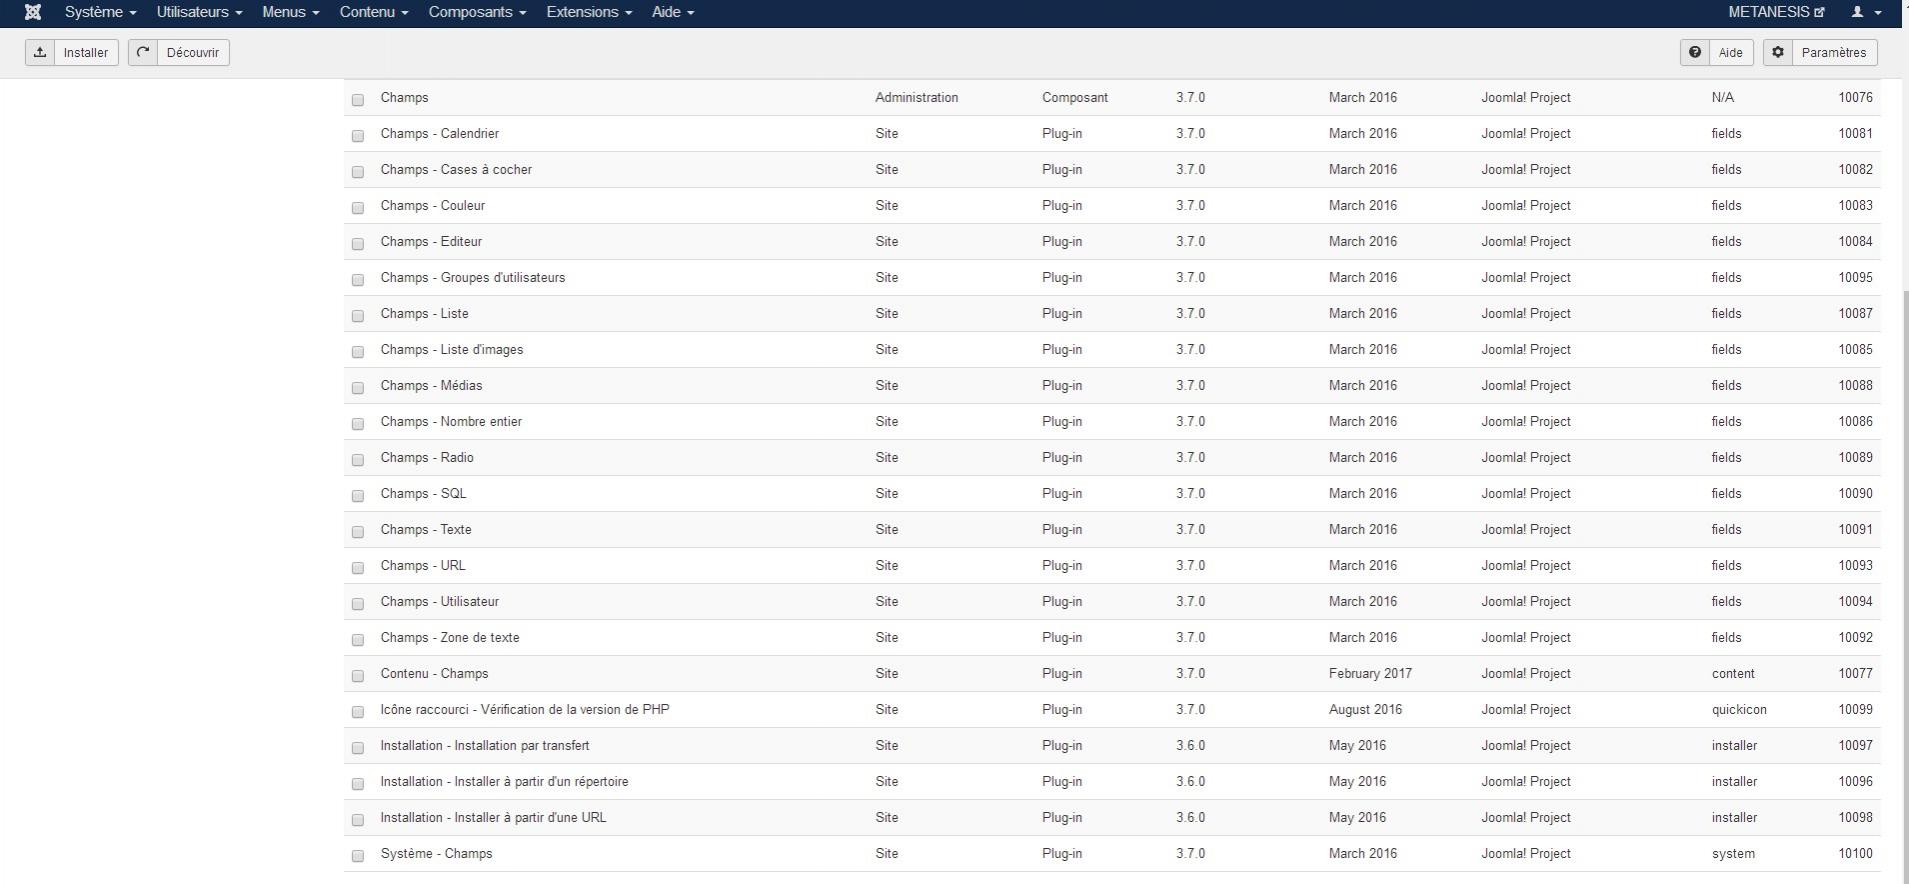Click the Découvrir button label
This screenshot has height=884, width=1909.
pos(193,53)
